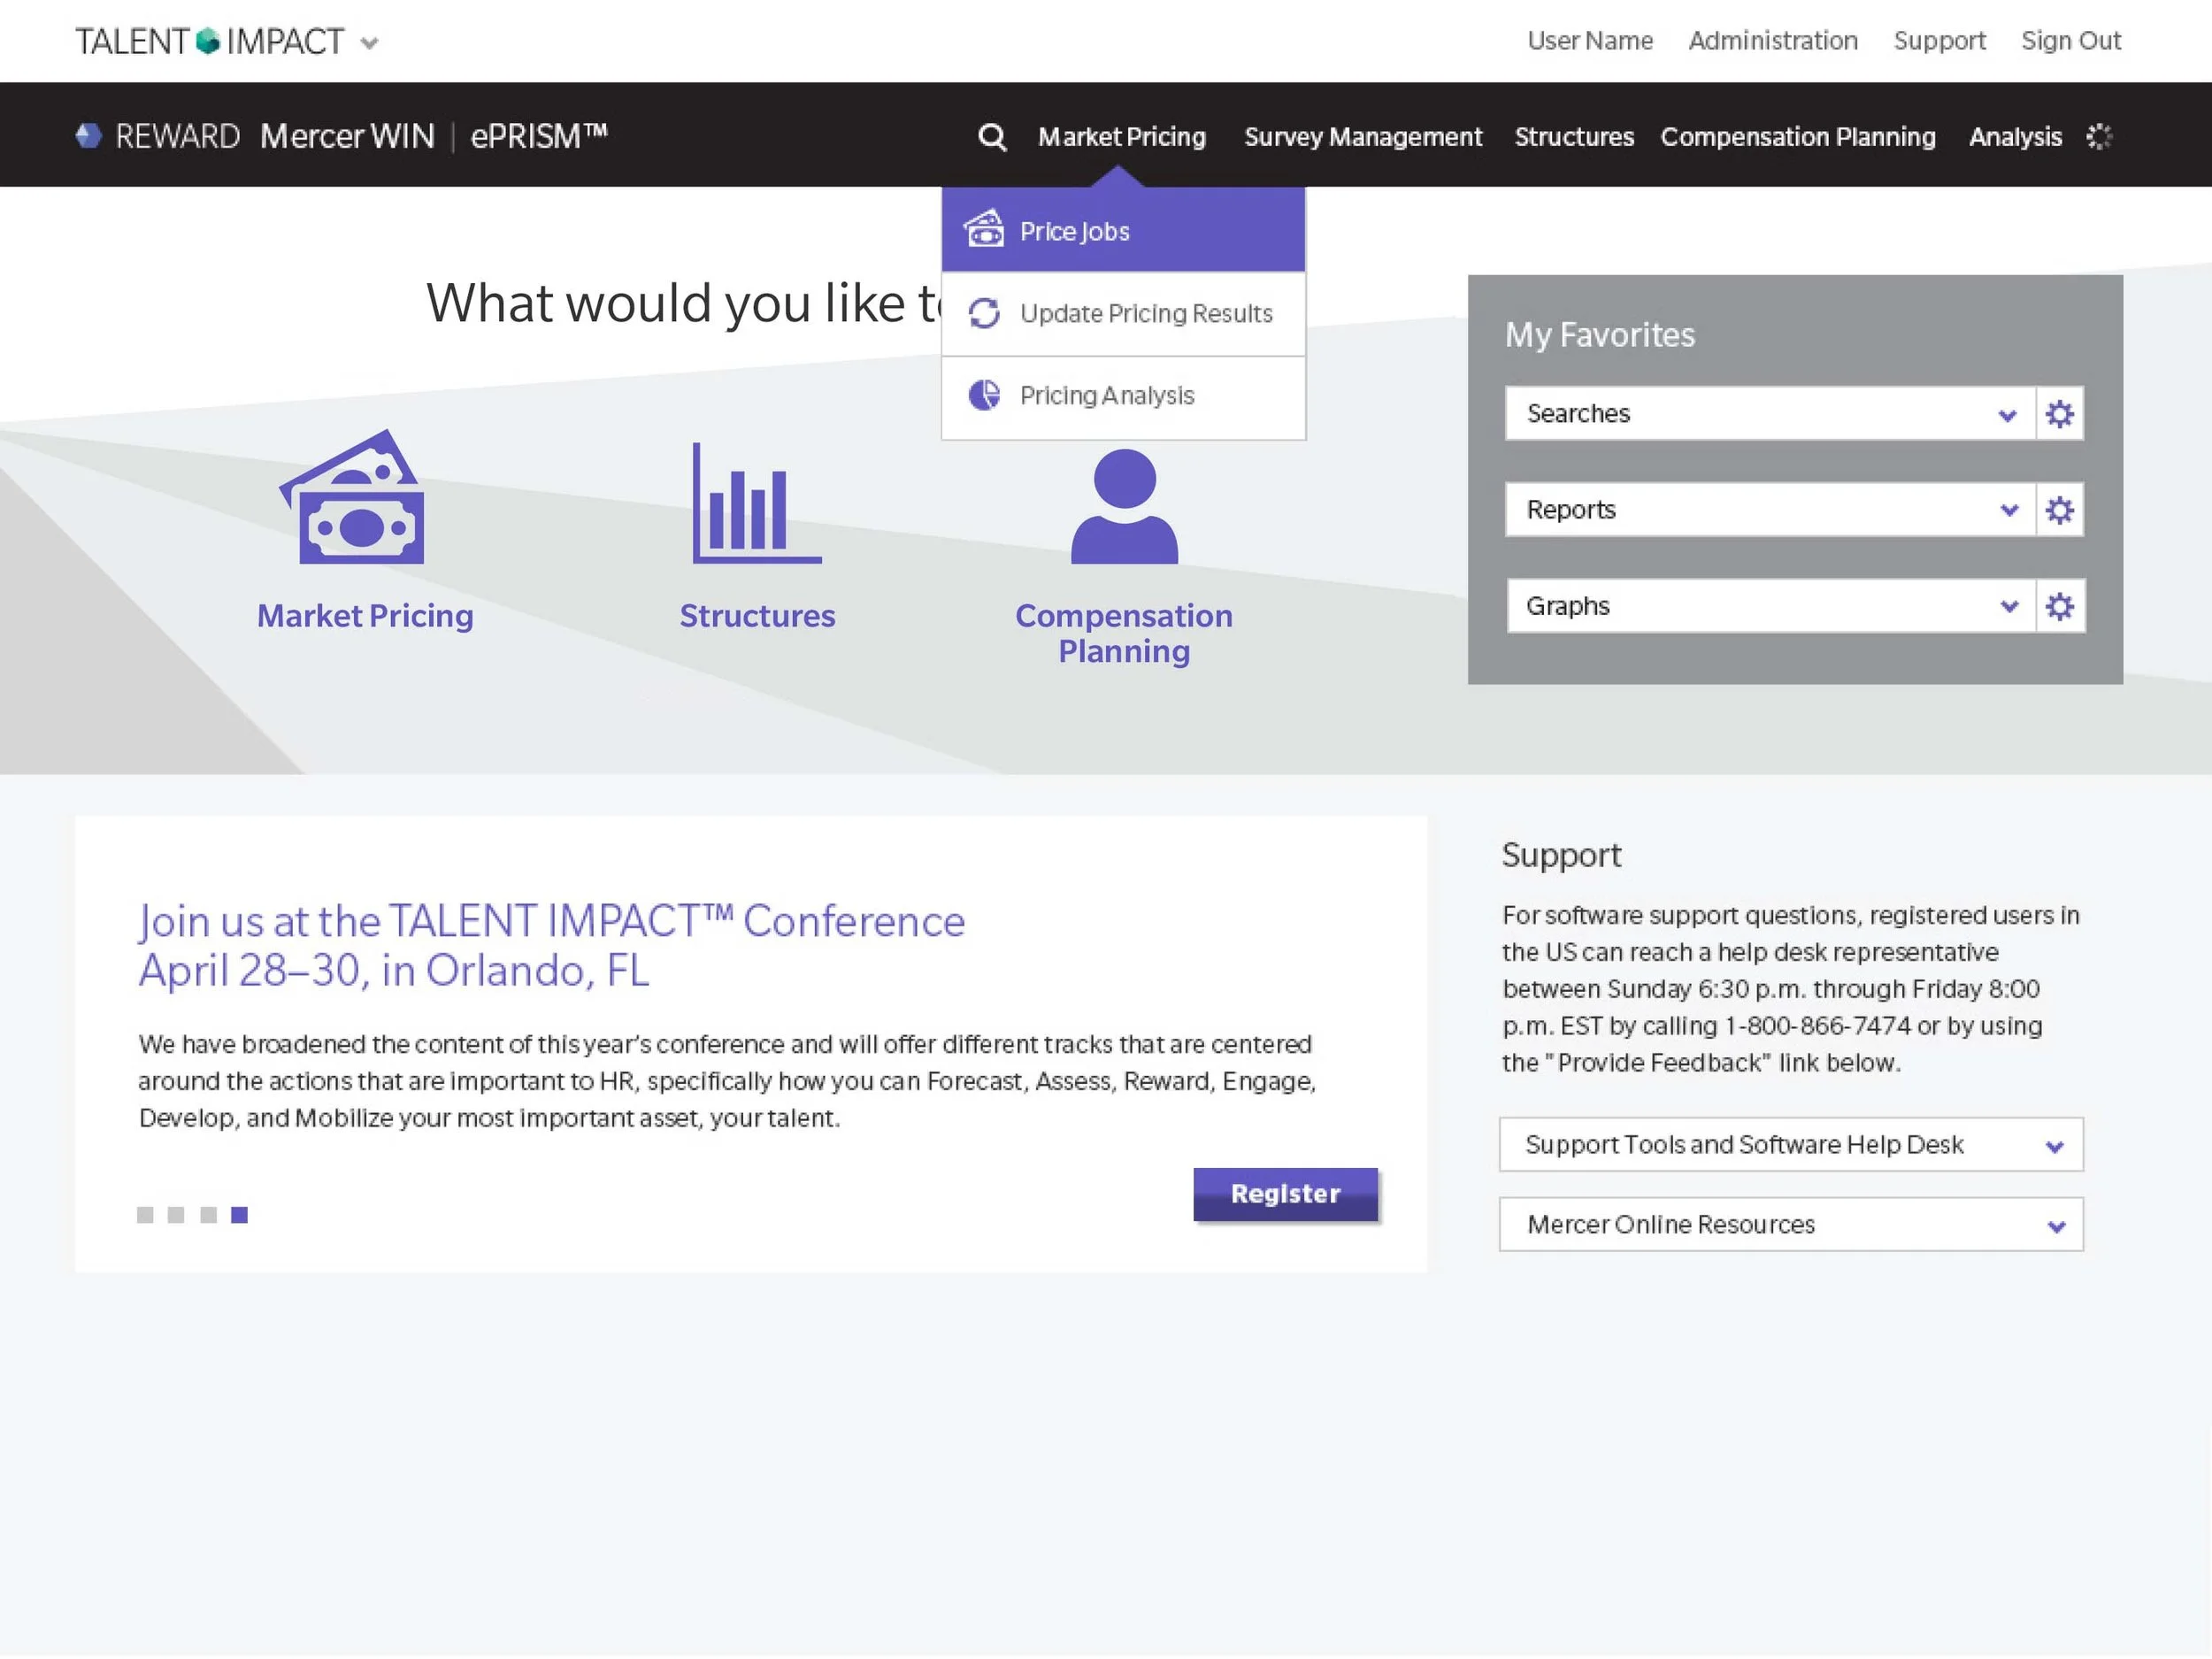Click the TALENT IMPACT Conference headline

point(552,945)
